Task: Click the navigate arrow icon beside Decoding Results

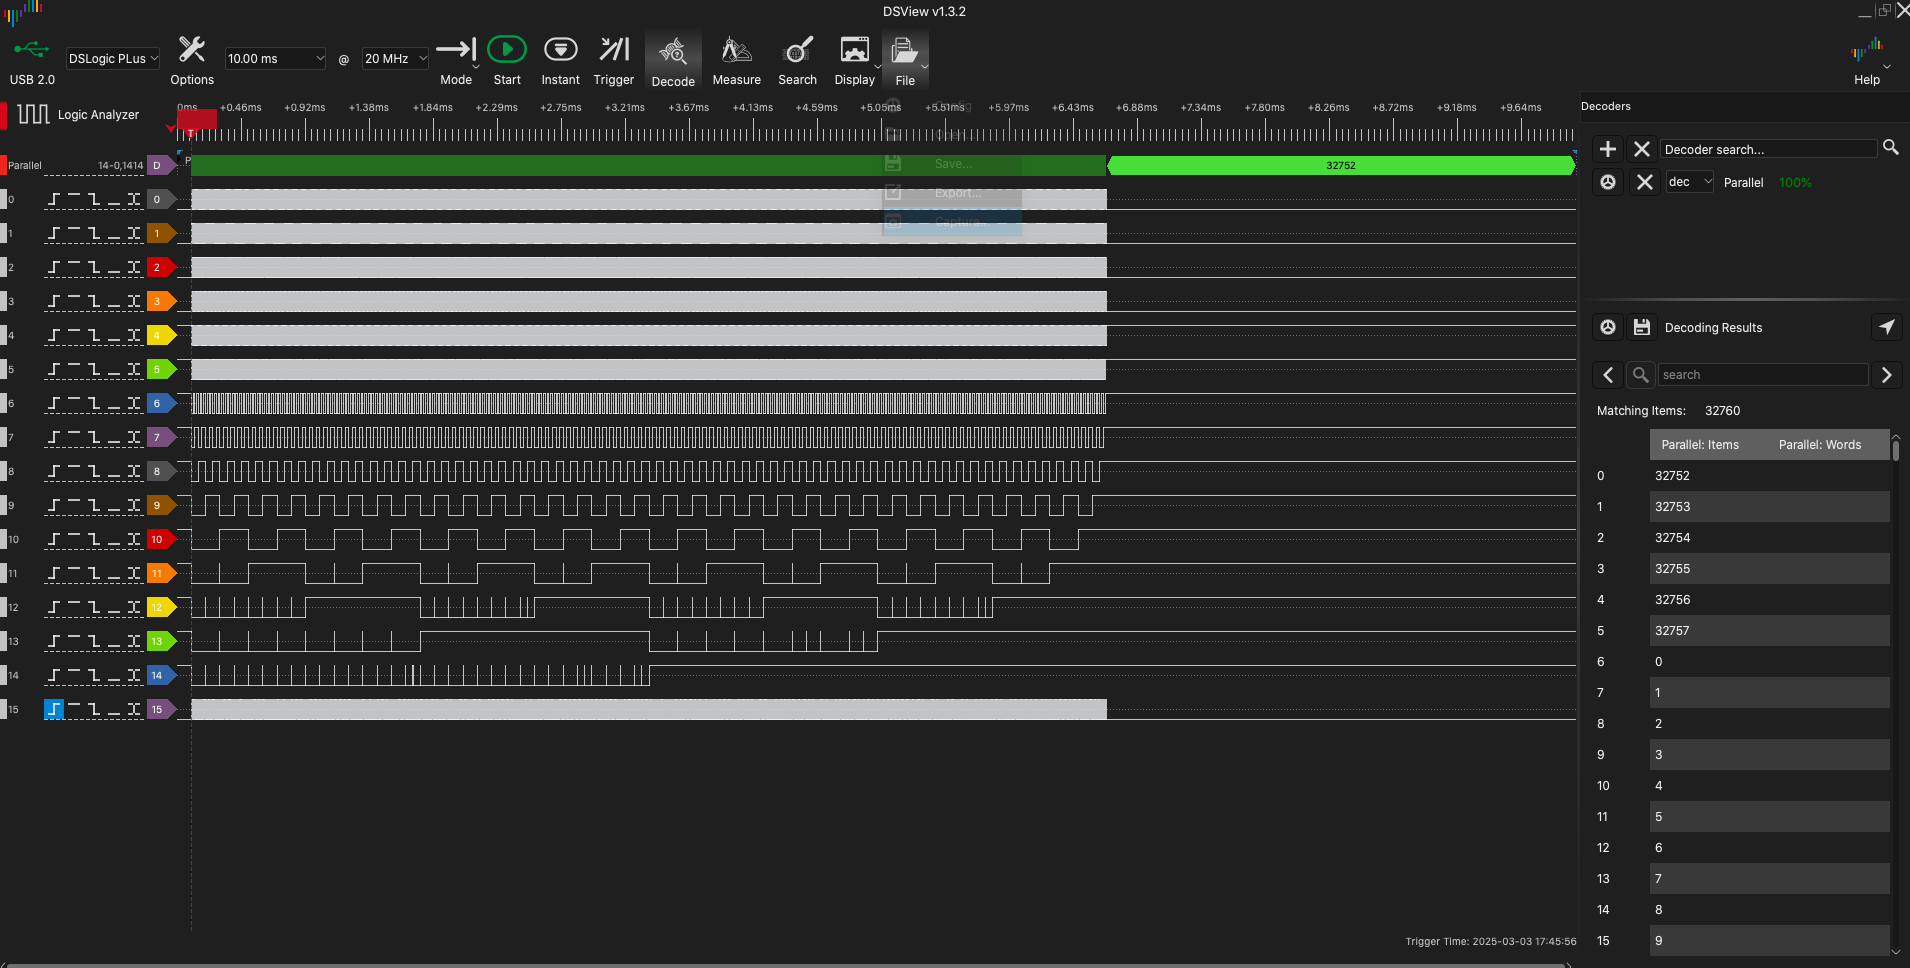Action: [x=1886, y=327]
